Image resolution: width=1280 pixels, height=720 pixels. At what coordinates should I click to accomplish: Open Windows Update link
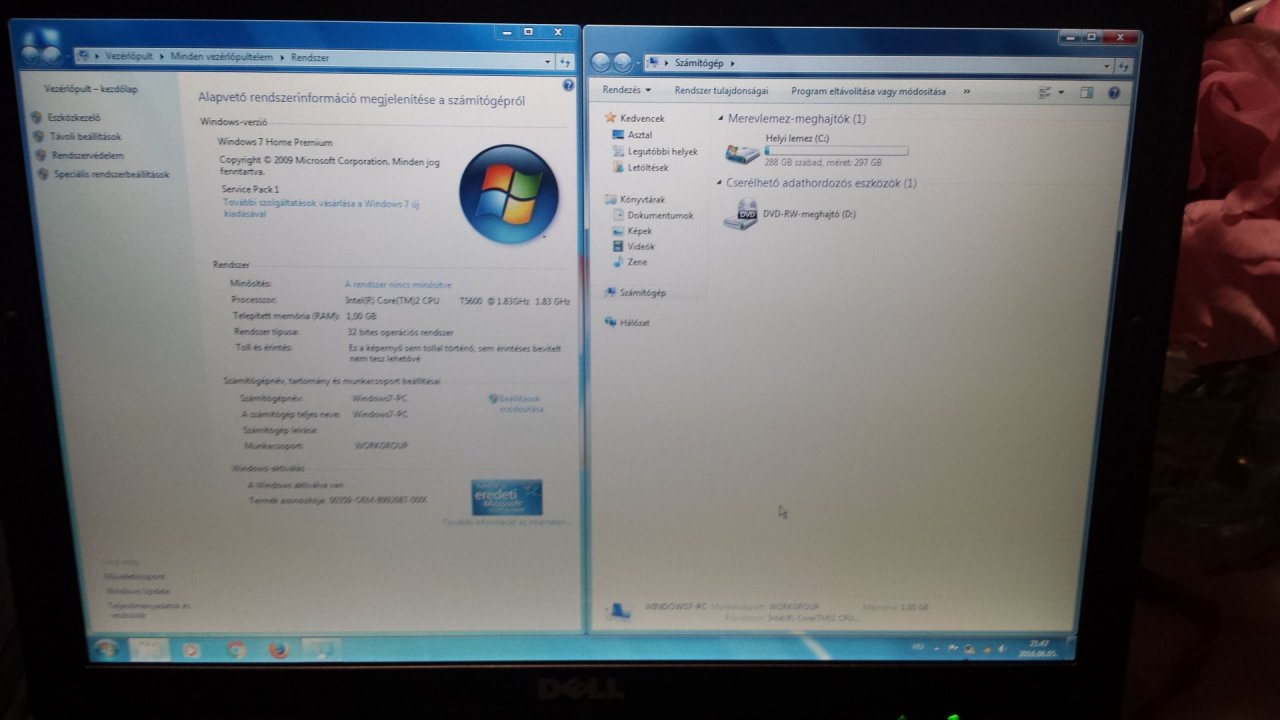coord(139,591)
